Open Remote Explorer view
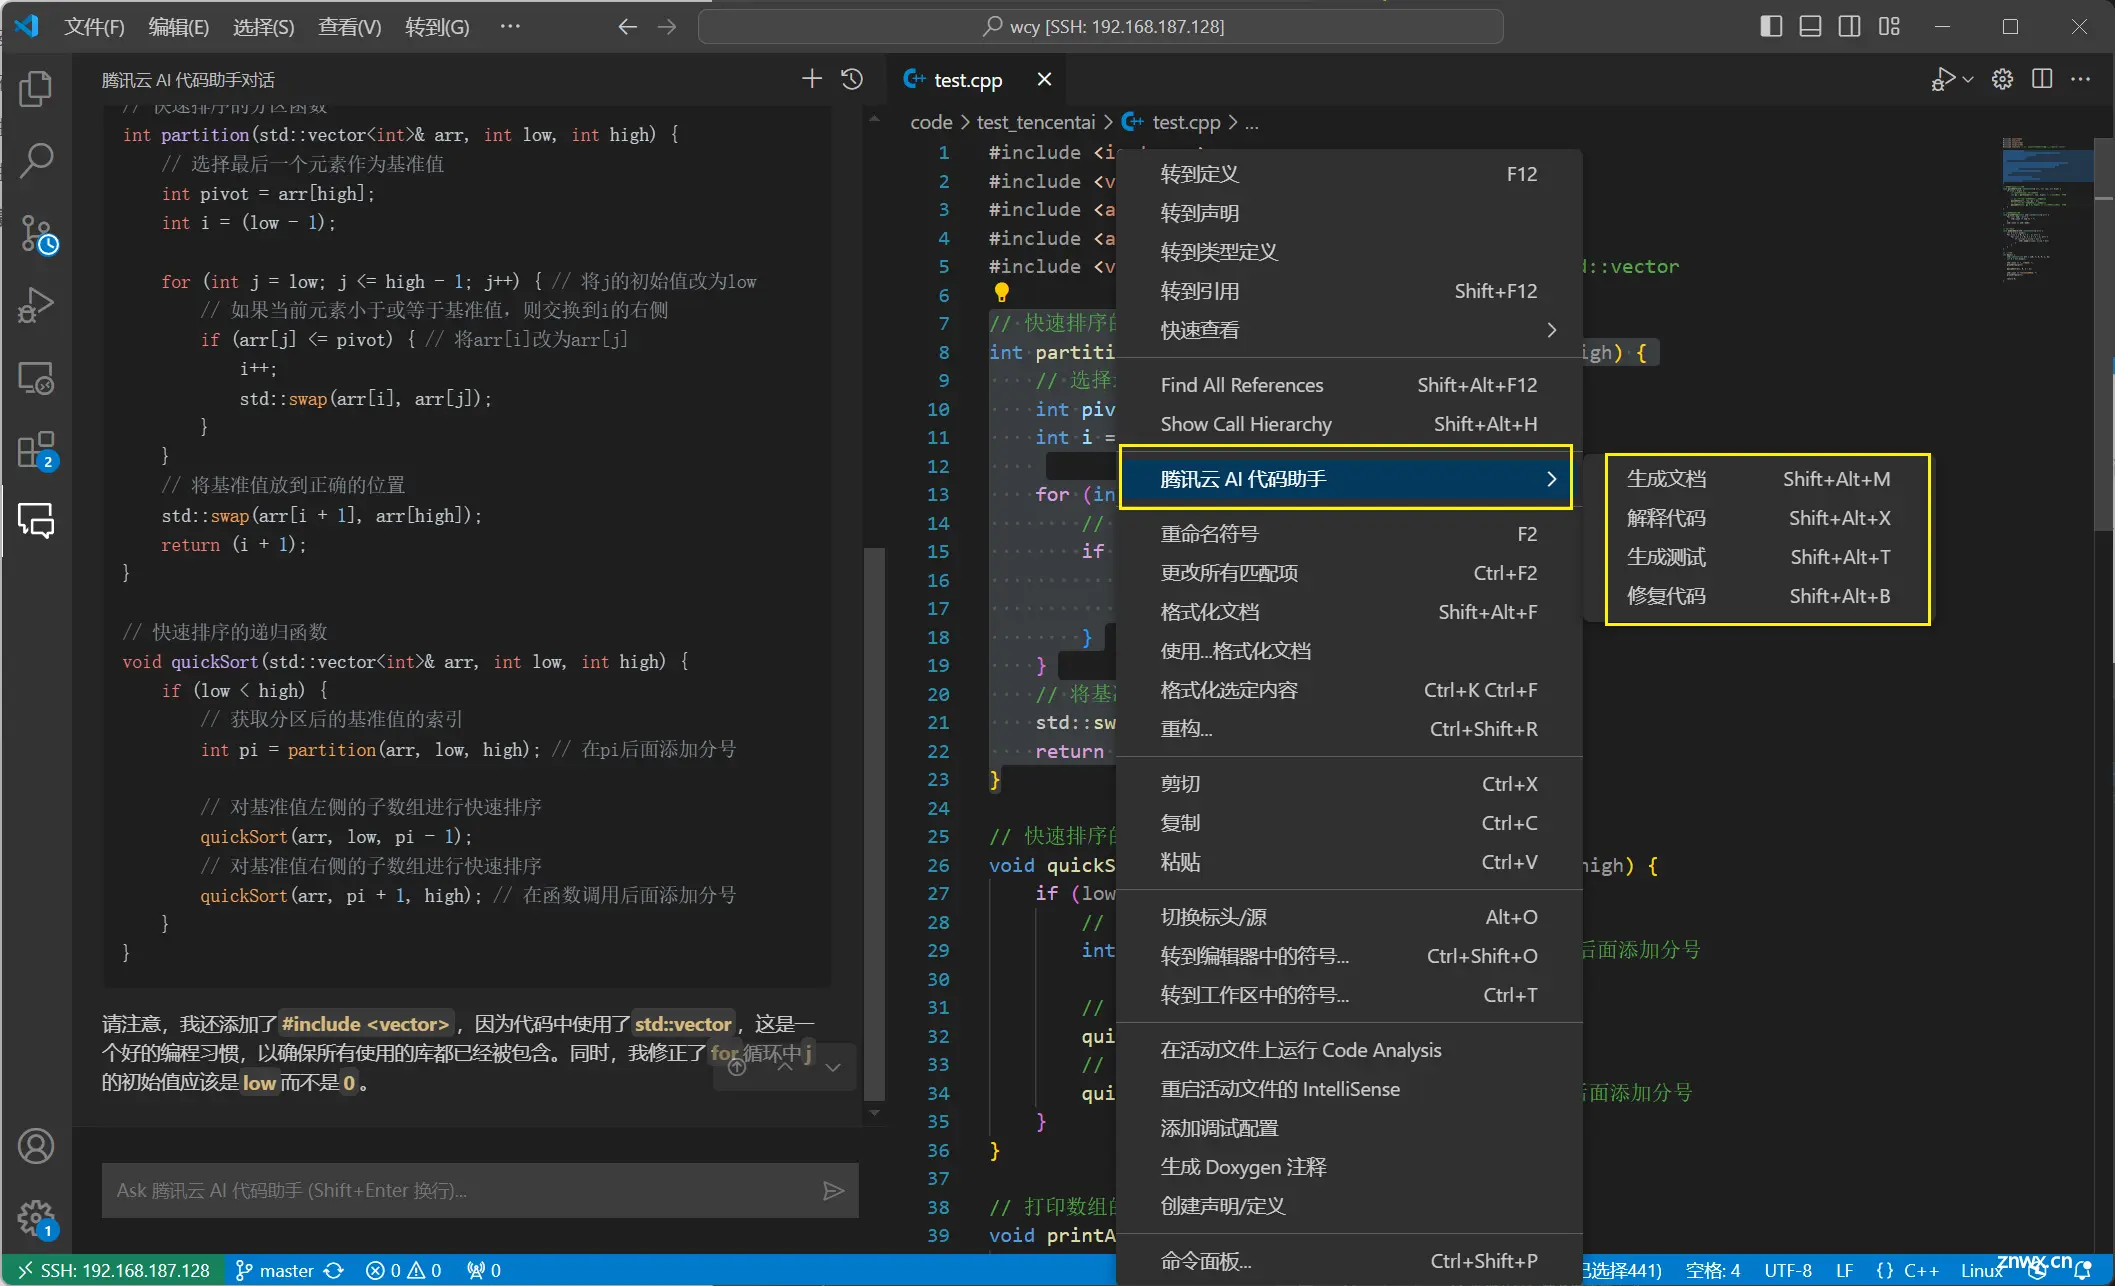This screenshot has width=2115, height=1286. point(36,378)
